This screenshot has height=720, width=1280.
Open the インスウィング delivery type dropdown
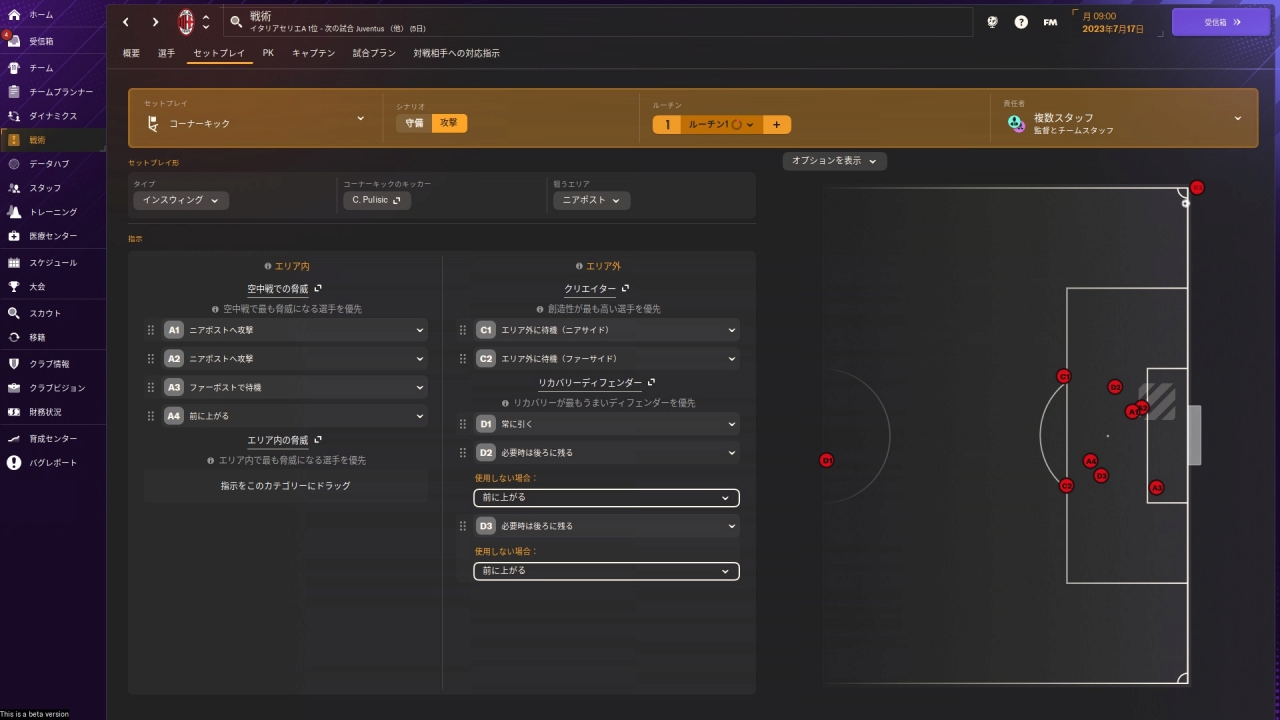tap(181, 200)
